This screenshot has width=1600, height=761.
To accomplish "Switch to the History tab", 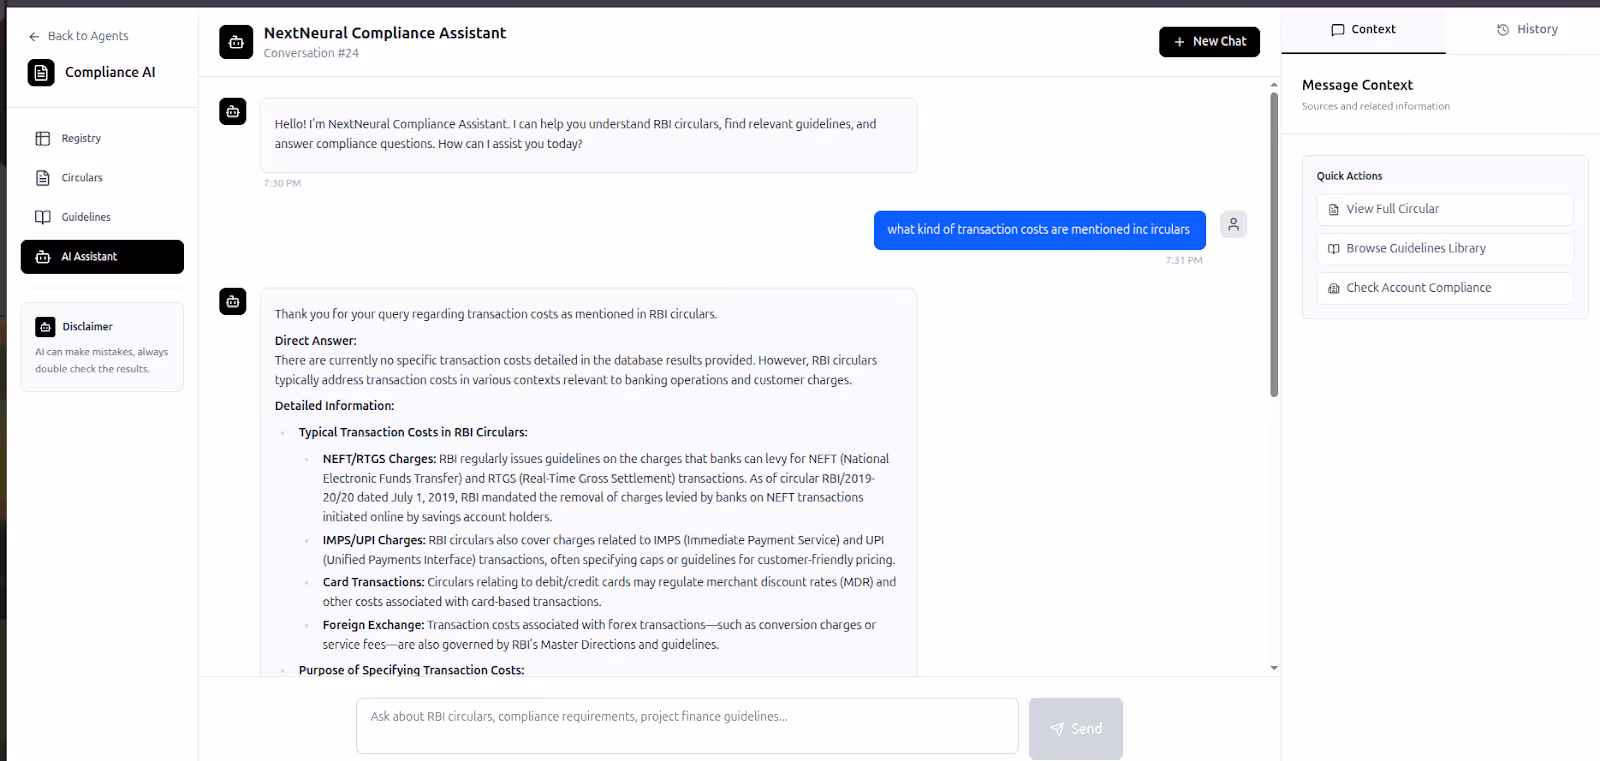I will coord(1527,30).
